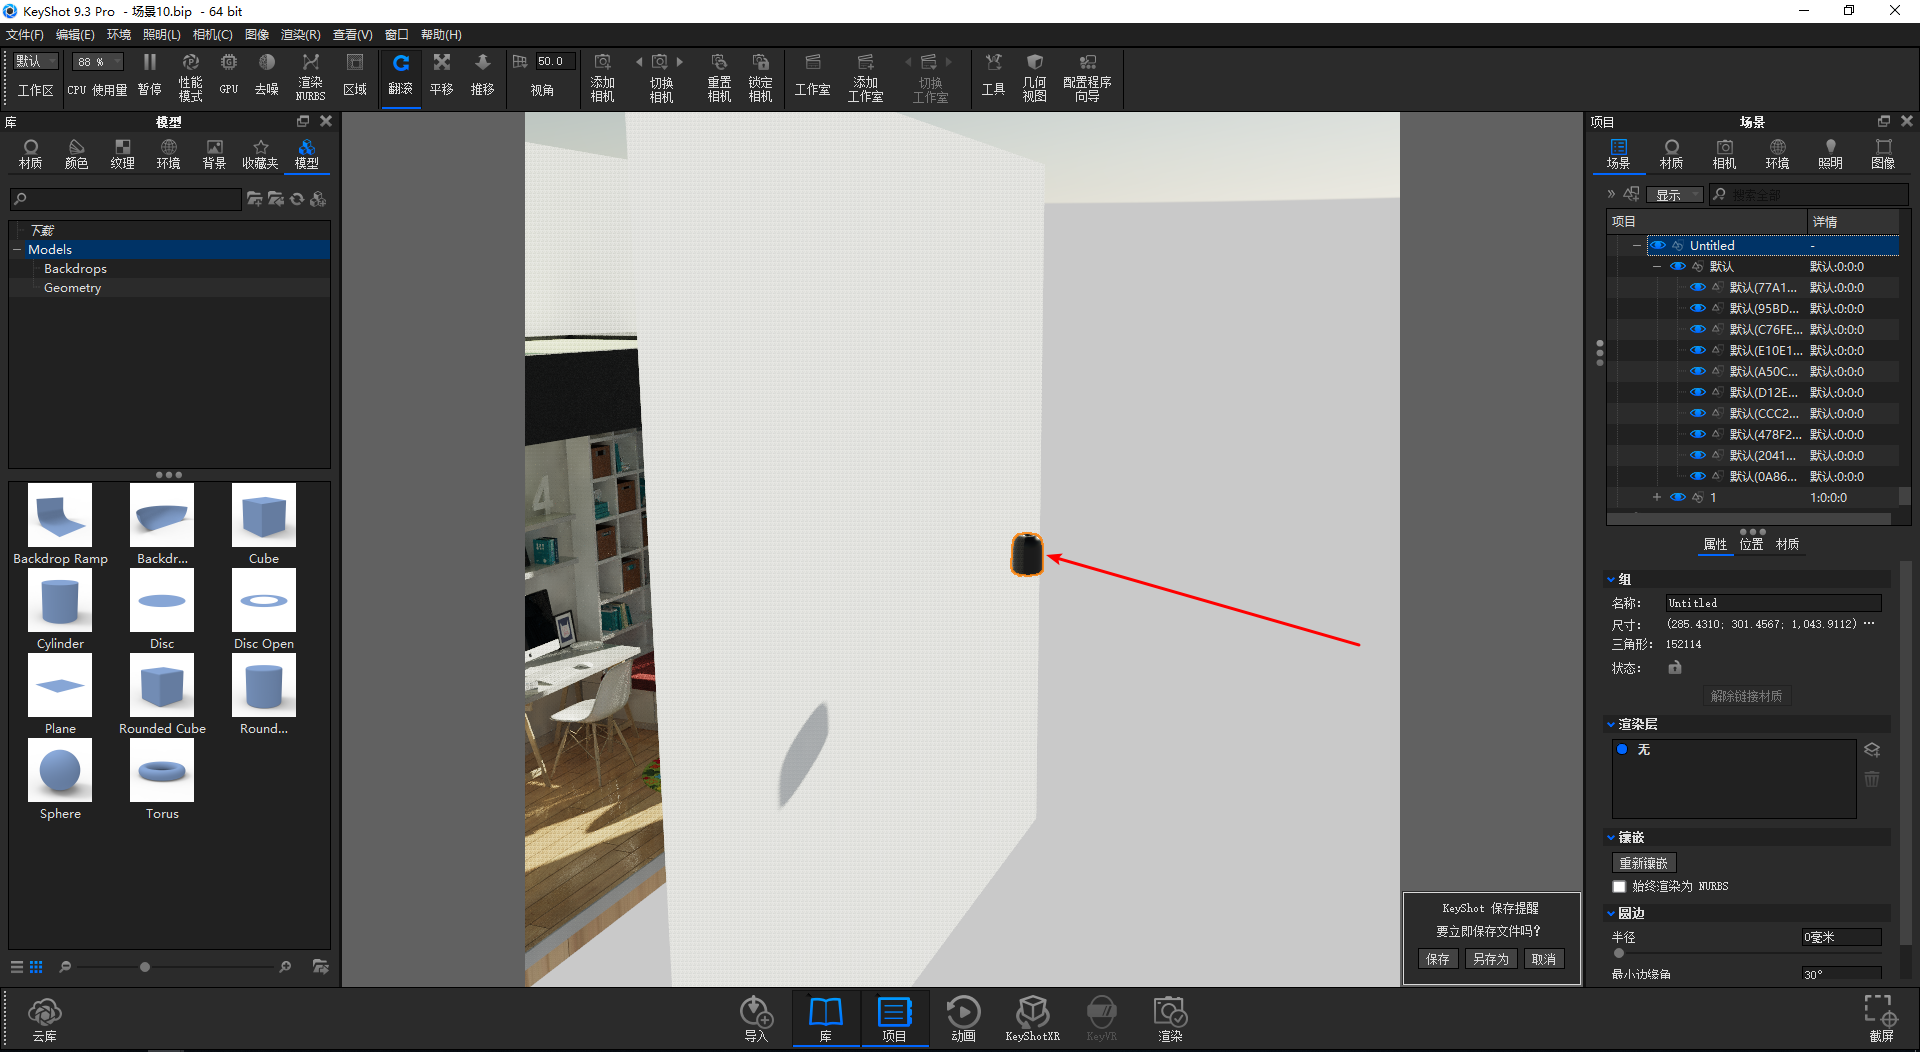This screenshot has width=1920, height=1052.
Task: Toggle visibility of 默认(D12E... part
Action: click(x=1698, y=393)
